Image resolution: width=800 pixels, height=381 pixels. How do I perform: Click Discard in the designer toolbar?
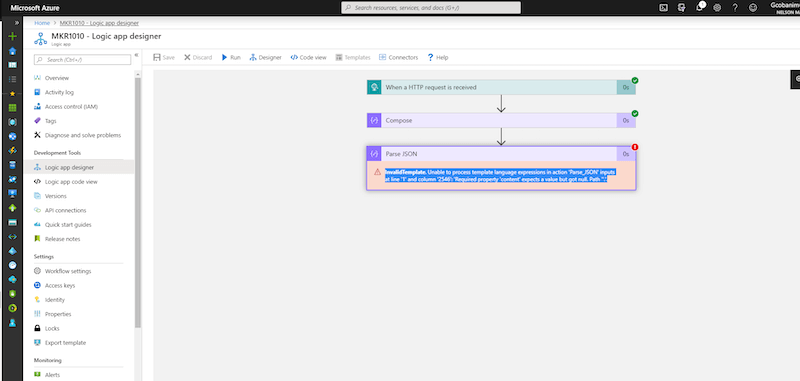pyautogui.click(x=198, y=58)
